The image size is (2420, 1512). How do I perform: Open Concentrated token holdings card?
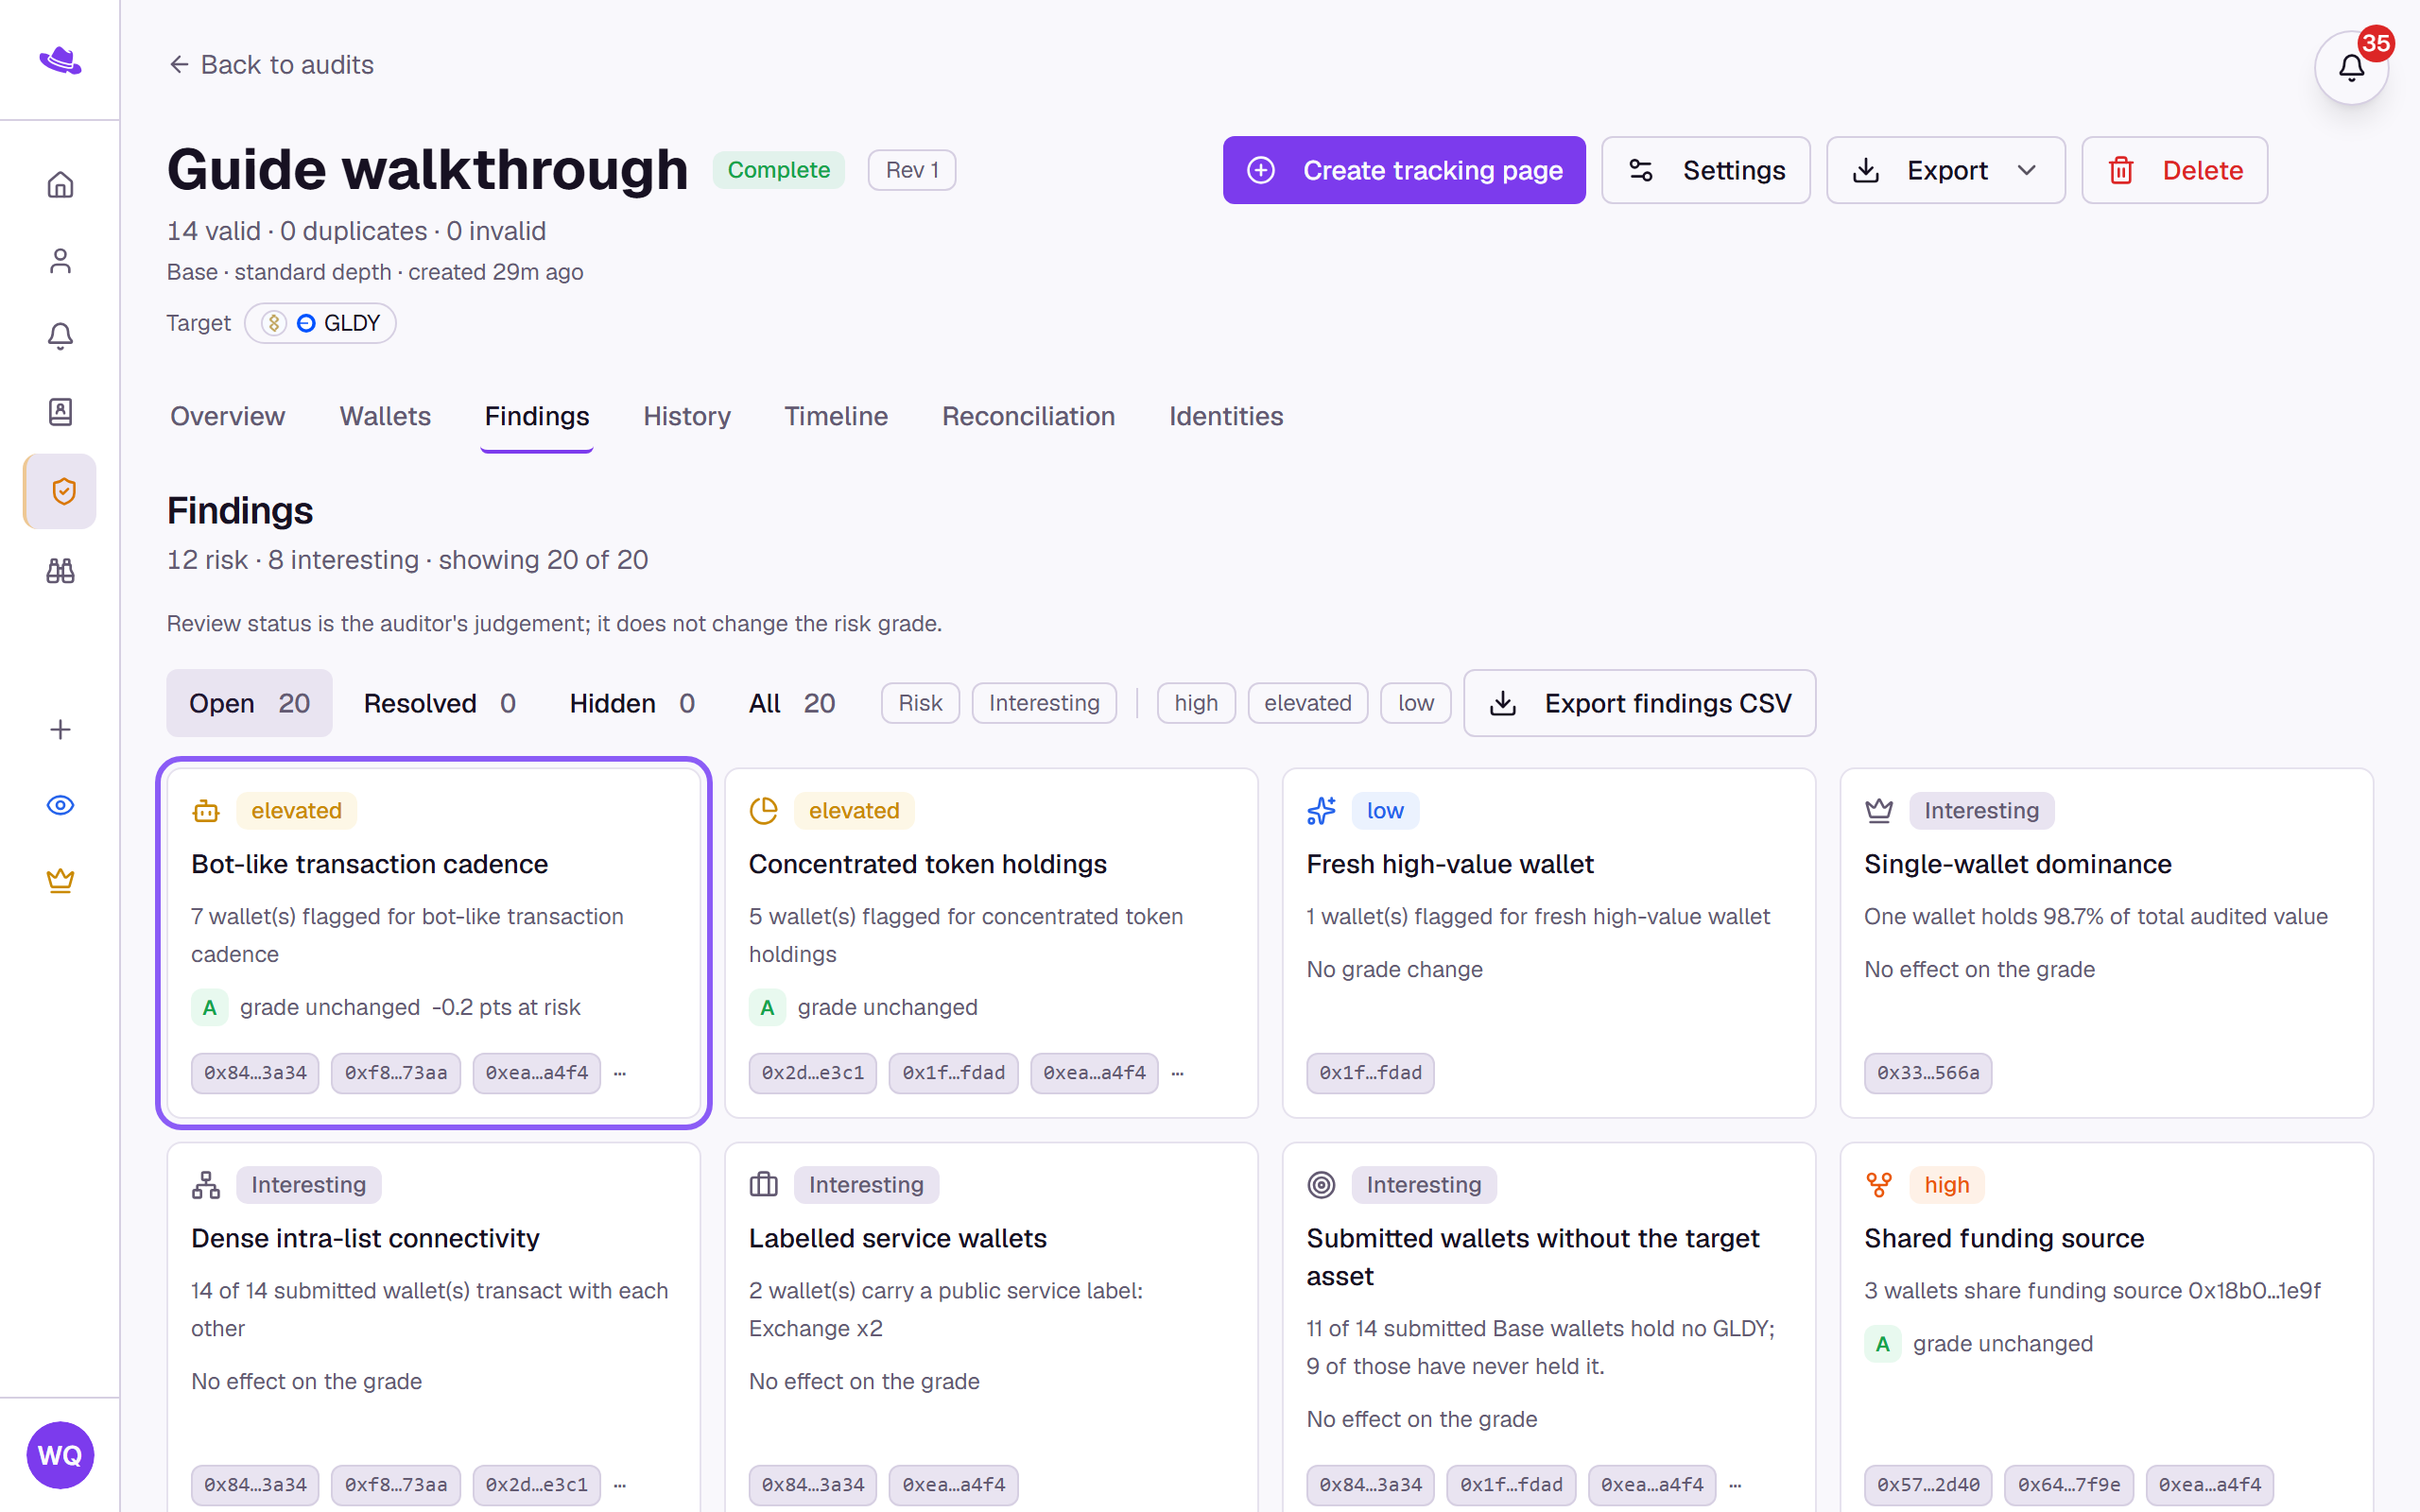[x=991, y=942]
